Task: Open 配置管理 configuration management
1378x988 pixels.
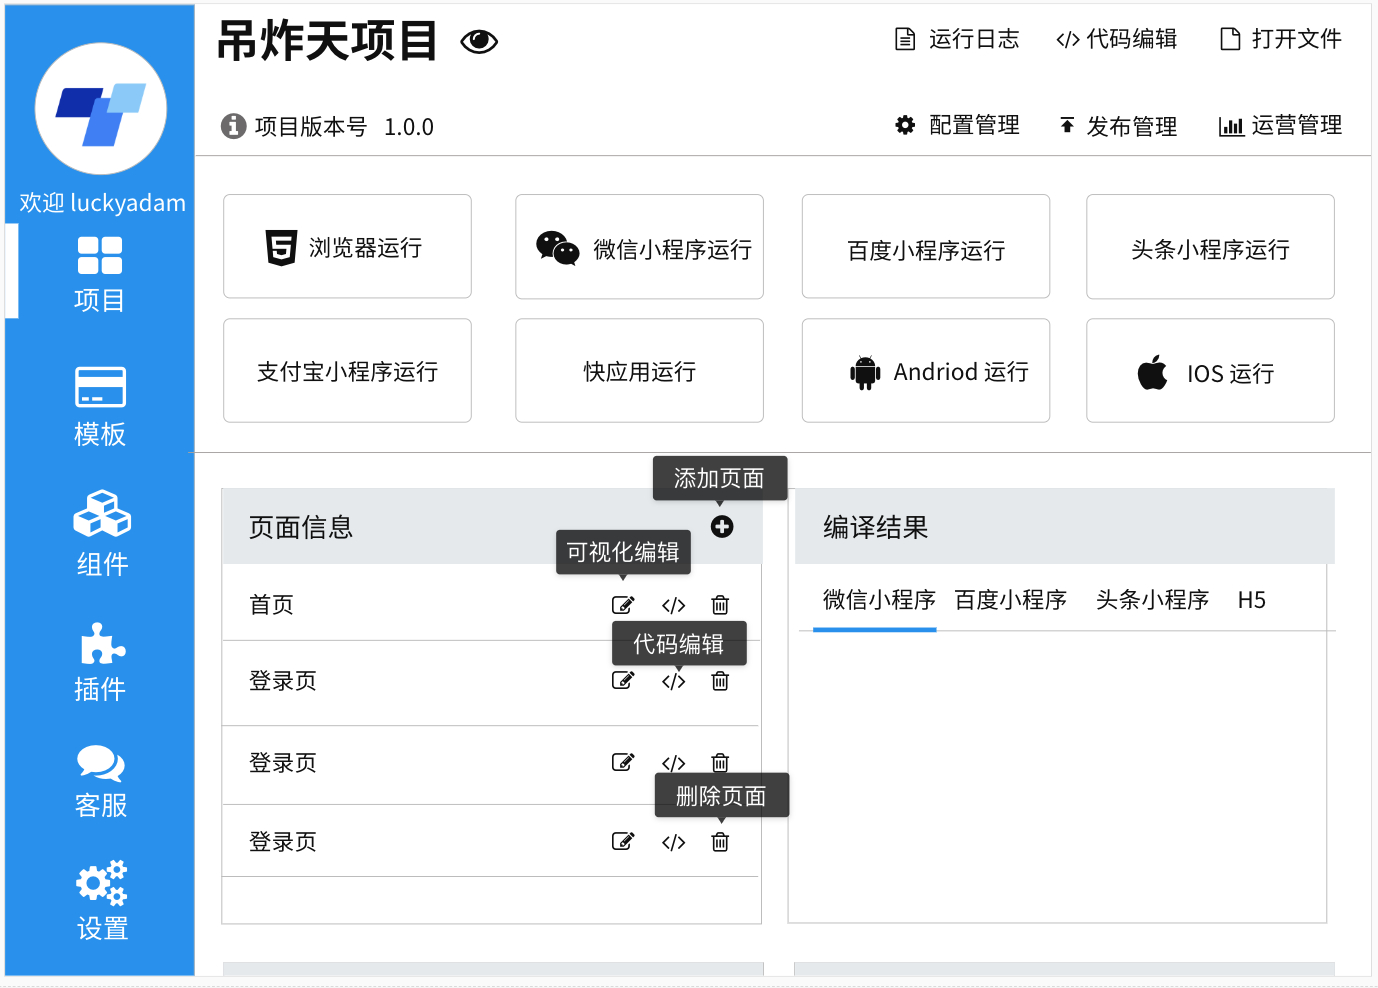Action: tap(956, 125)
